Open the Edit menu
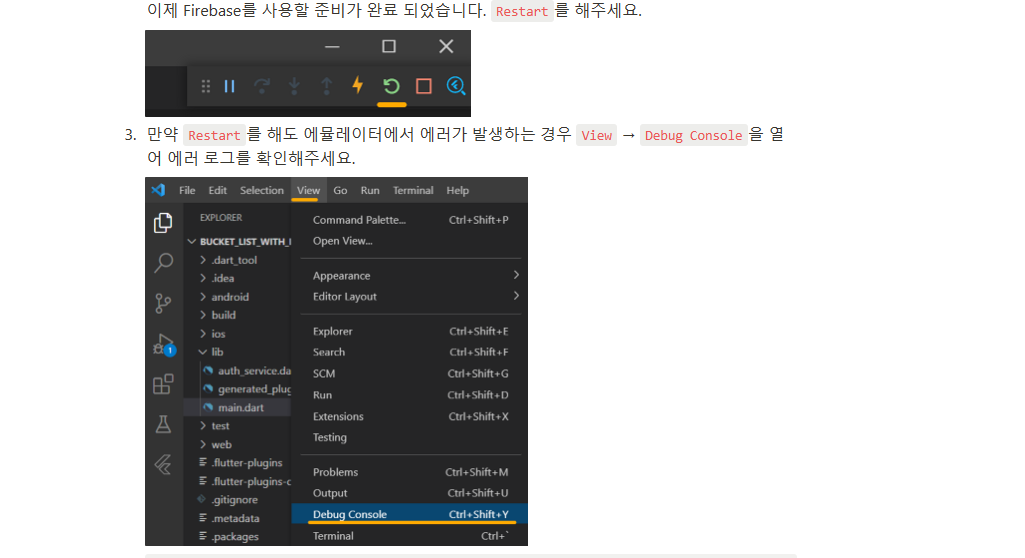This screenshot has width=1025, height=558. click(218, 190)
